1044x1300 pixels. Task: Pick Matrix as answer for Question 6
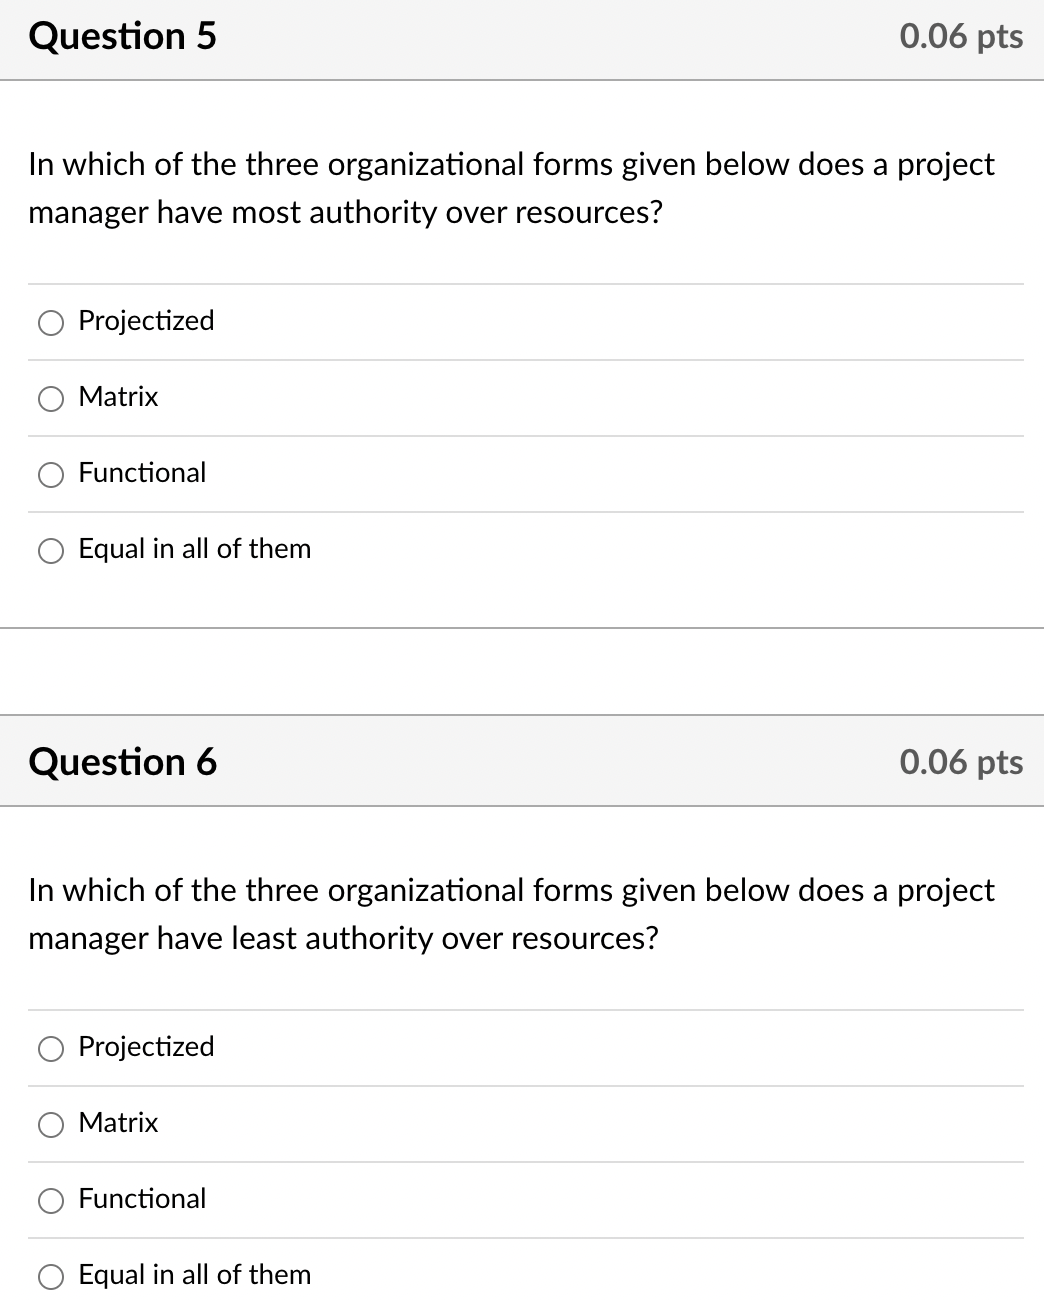[50, 1124]
